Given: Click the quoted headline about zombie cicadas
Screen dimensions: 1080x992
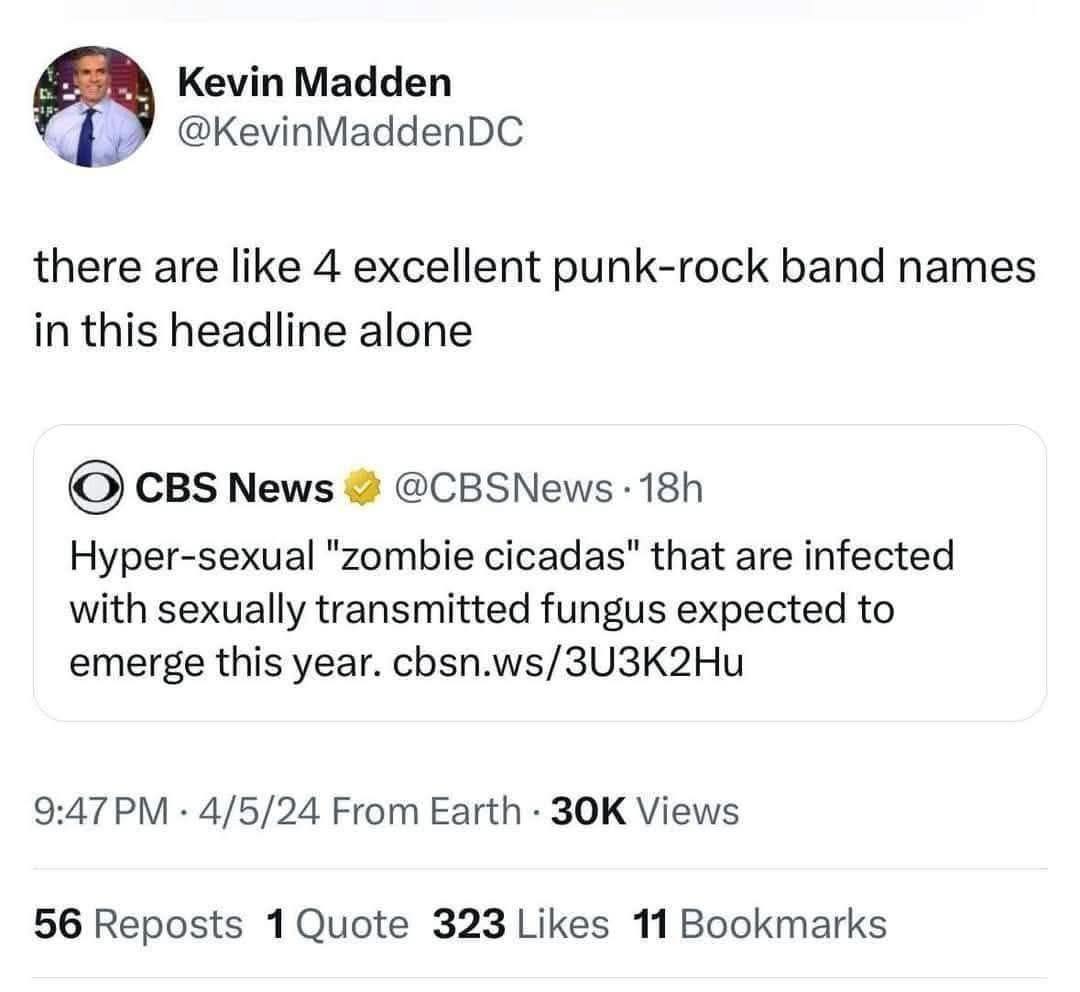Looking at the screenshot, I should pos(510,609).
